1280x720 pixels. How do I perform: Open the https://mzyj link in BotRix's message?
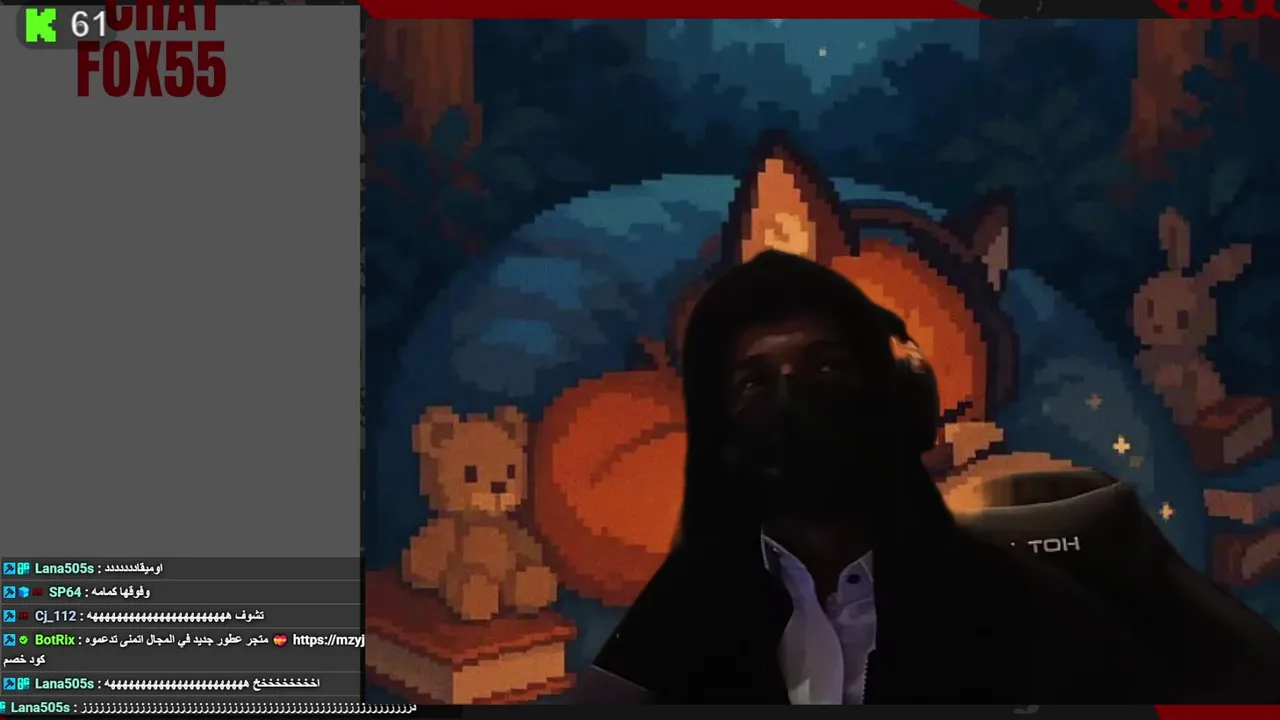[328, 640]
